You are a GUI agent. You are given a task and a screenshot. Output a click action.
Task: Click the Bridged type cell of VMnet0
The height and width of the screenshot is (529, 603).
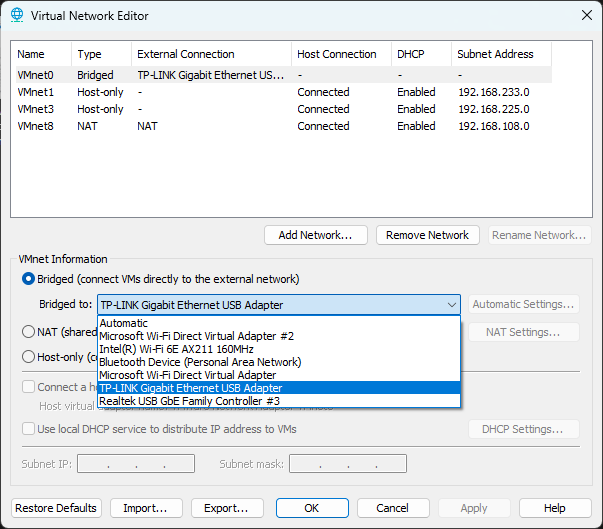pos(95,75)
